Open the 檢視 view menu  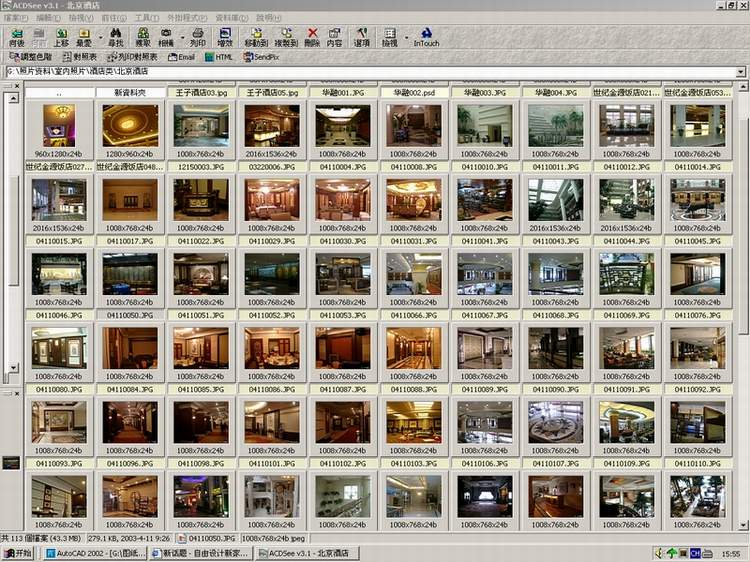click(x=81, y=18)
